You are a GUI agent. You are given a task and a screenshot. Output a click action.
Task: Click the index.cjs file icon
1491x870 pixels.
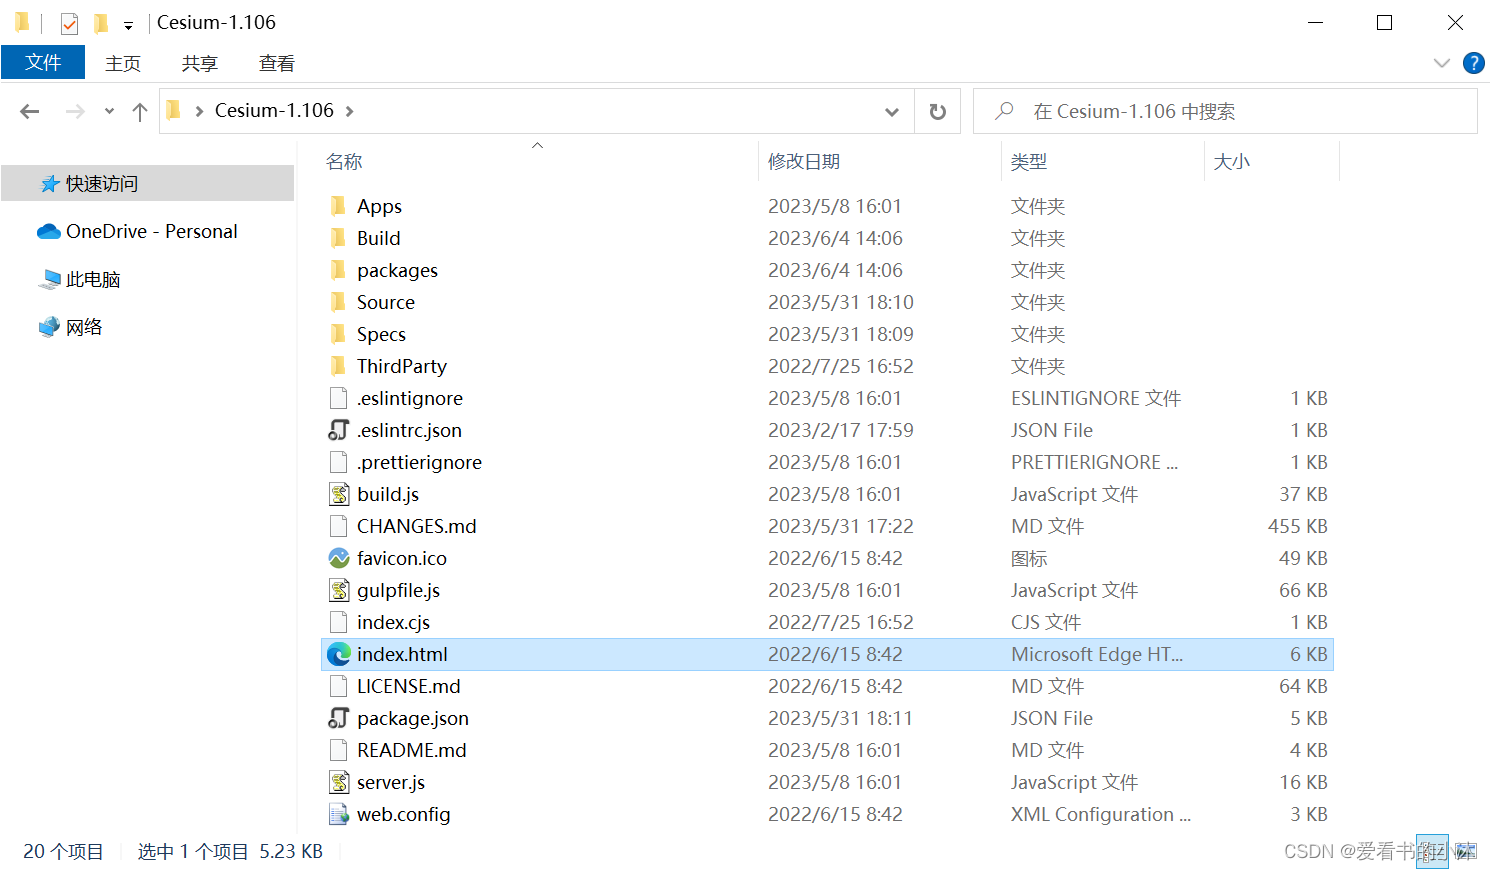pyautogui.click(x=339, y=622)
